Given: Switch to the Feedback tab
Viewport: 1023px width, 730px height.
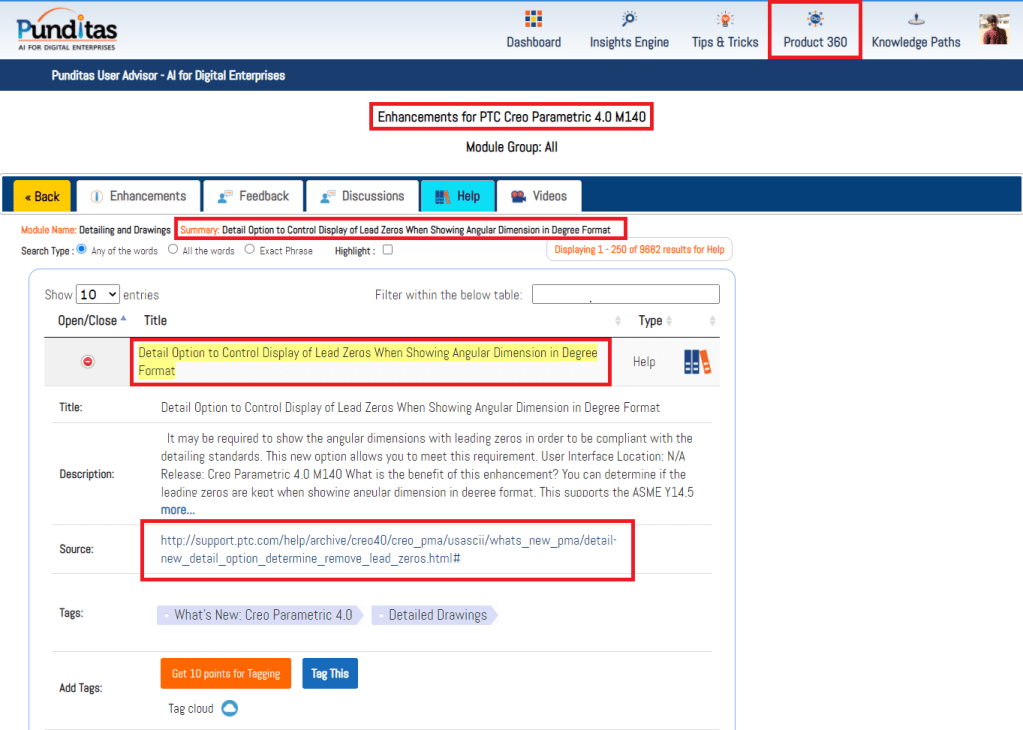Looking at the screenshot, I should point(253,196).
